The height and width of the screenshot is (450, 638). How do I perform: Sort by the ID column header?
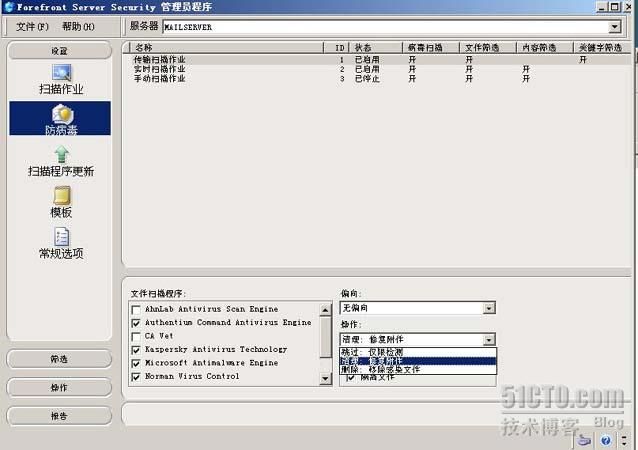[336, 48]
